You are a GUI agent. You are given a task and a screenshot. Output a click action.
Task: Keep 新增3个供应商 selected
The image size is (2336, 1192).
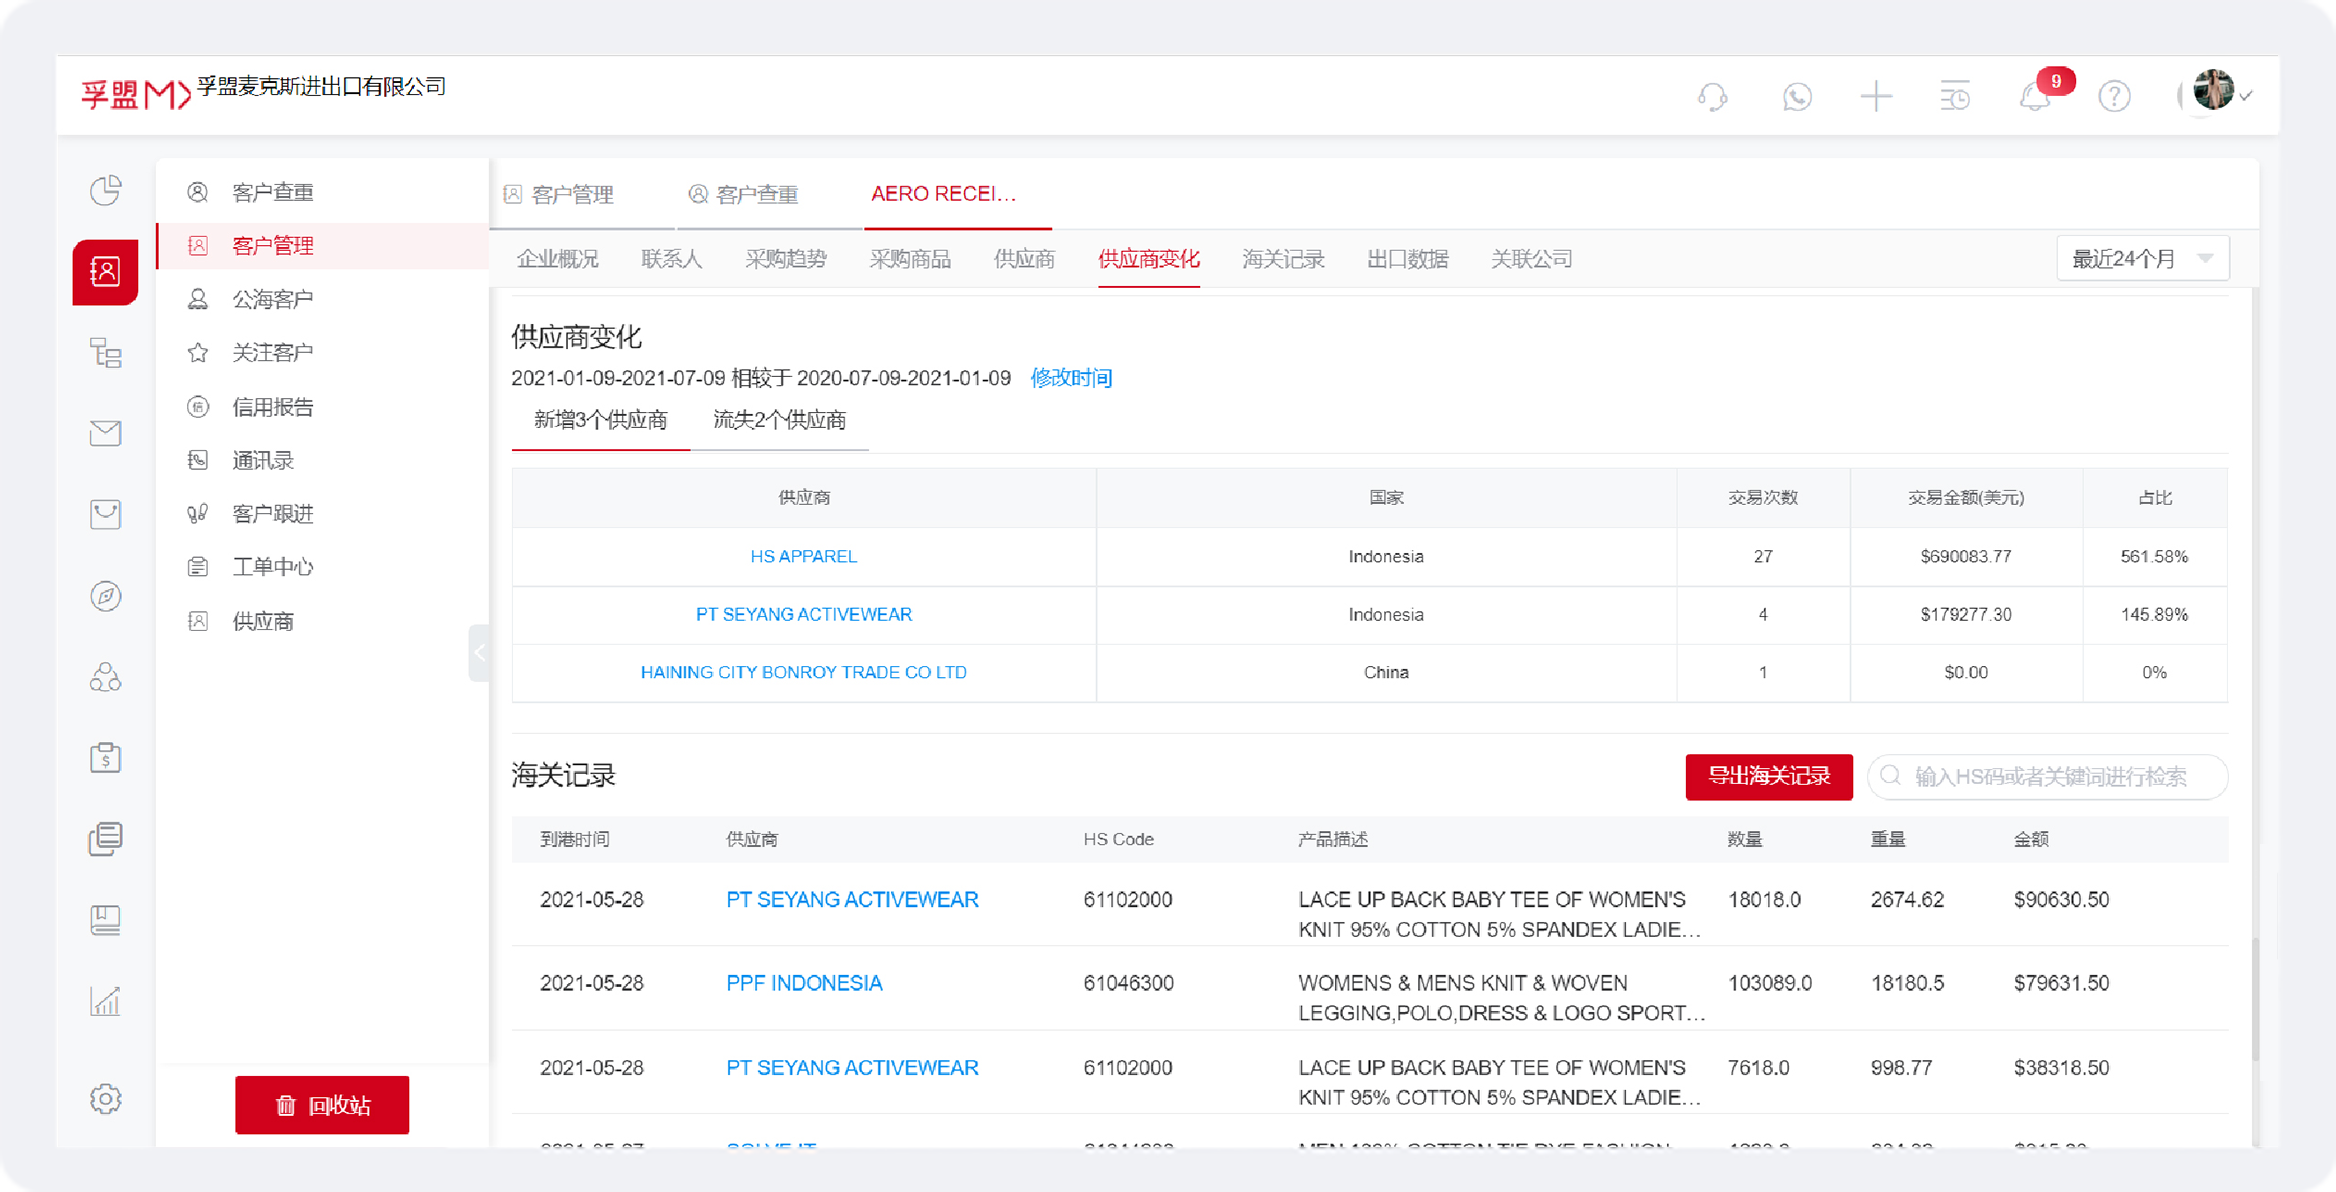point(600,420)
